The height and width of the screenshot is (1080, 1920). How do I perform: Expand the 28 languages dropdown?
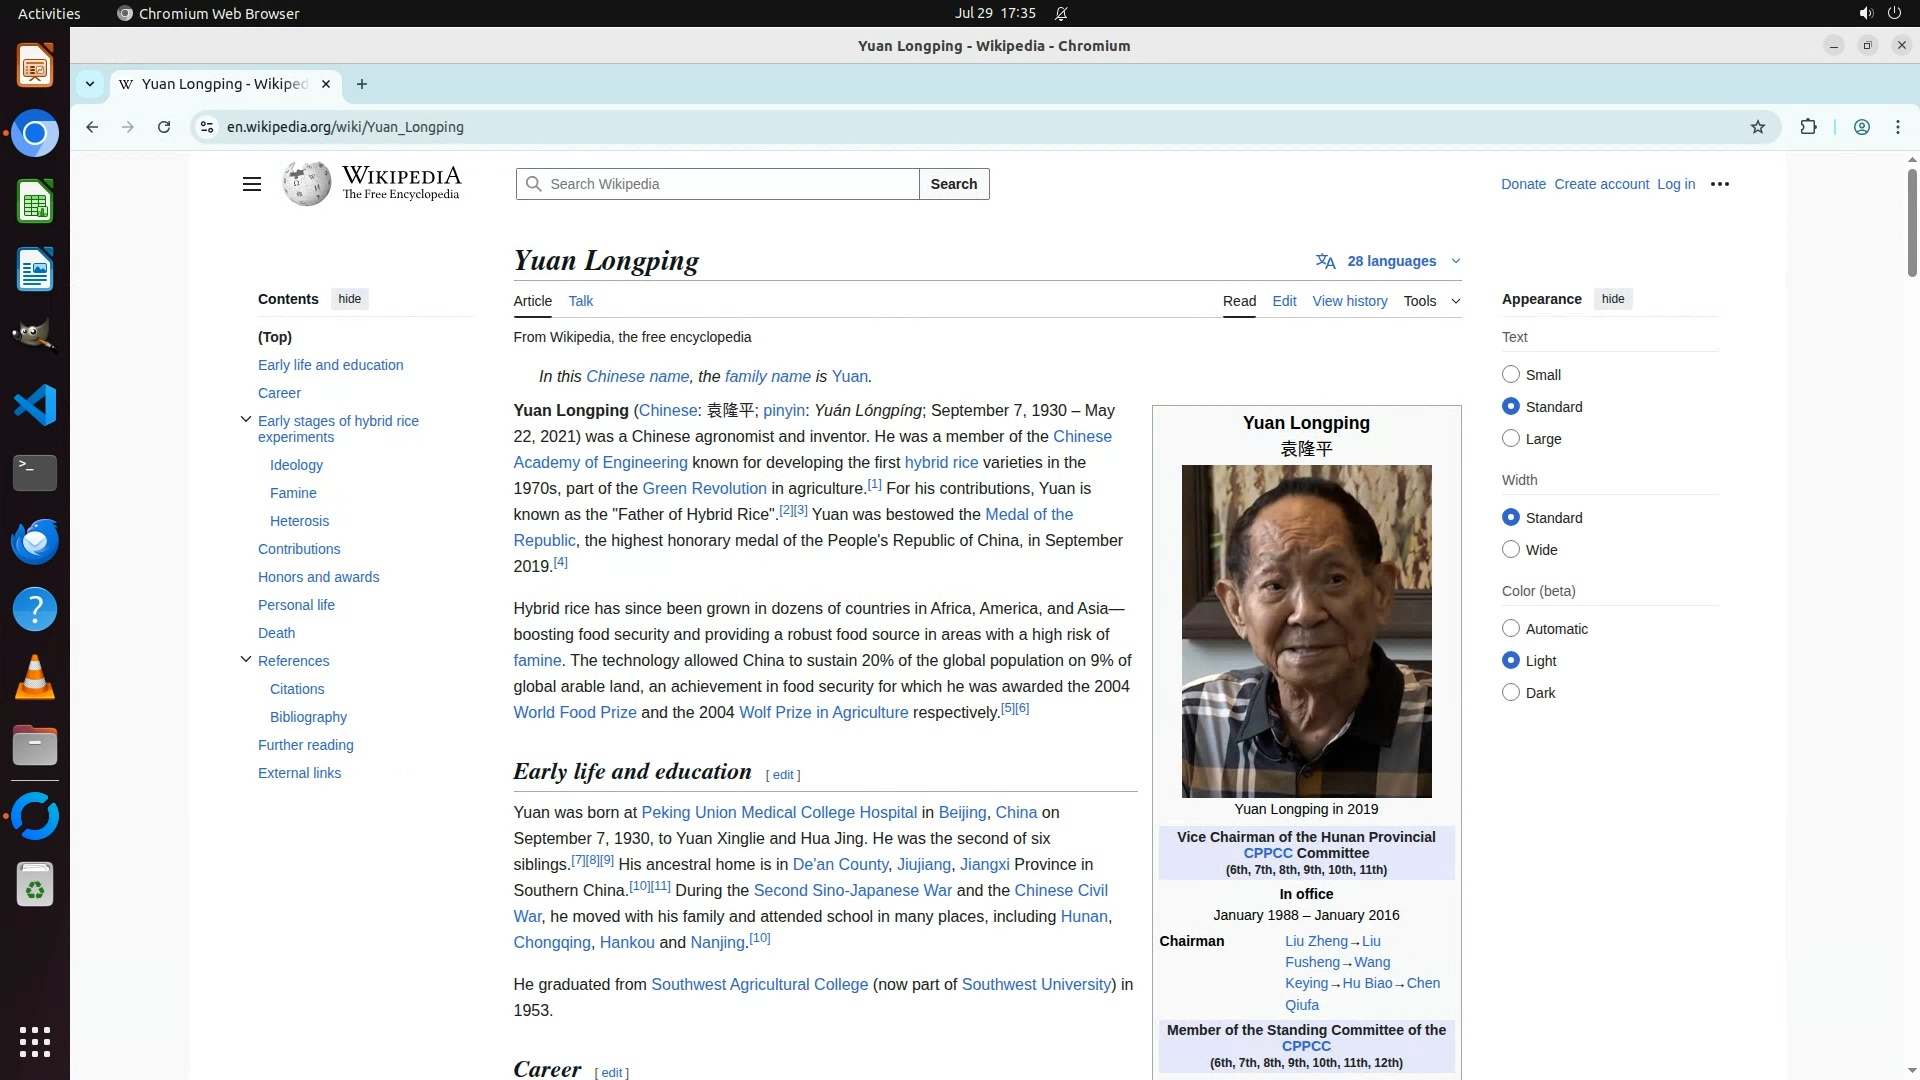(x=1390, y=261)
